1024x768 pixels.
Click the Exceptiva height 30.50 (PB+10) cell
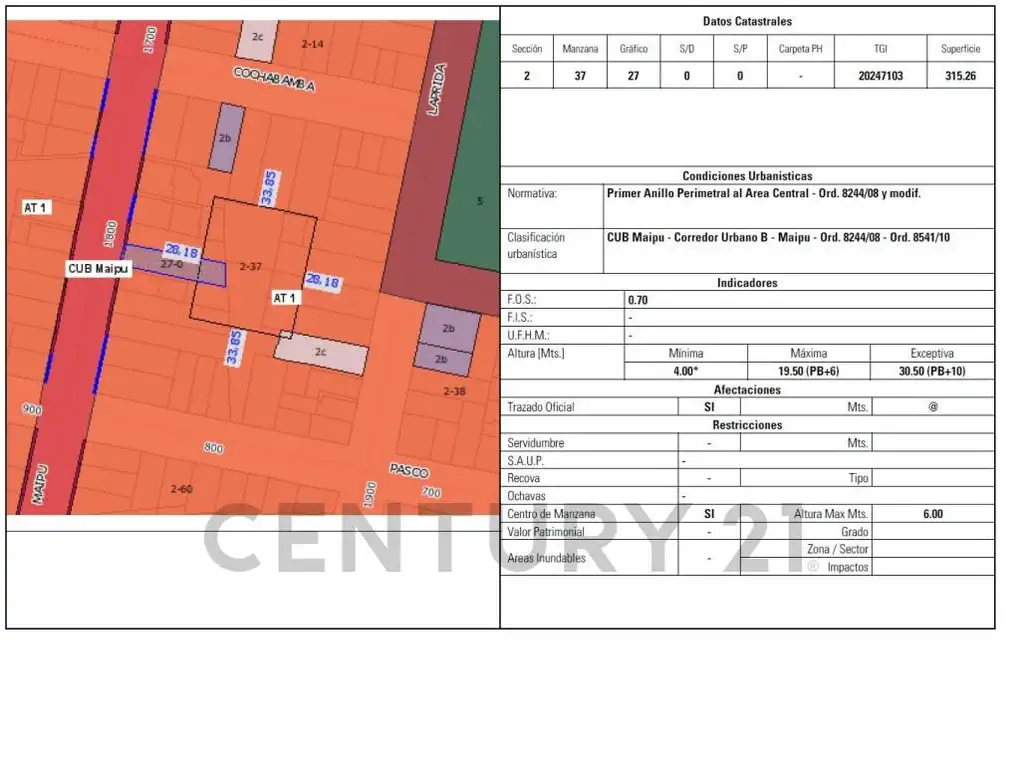coord(931,371)
